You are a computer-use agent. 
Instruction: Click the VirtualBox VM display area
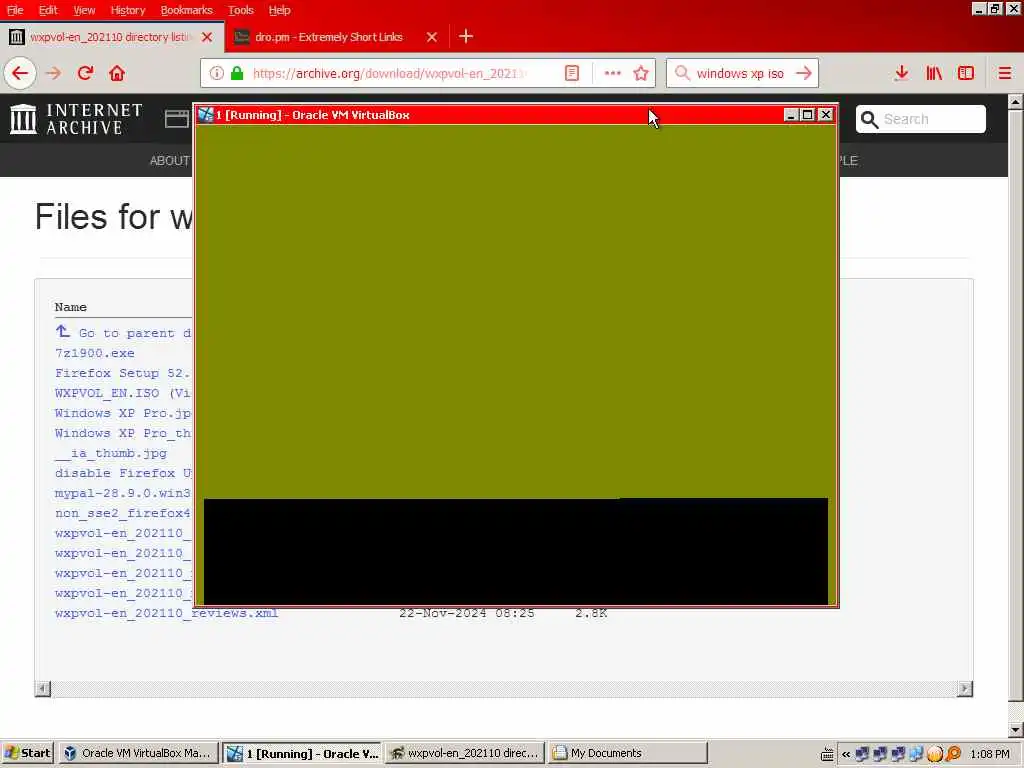coord(516,364)
